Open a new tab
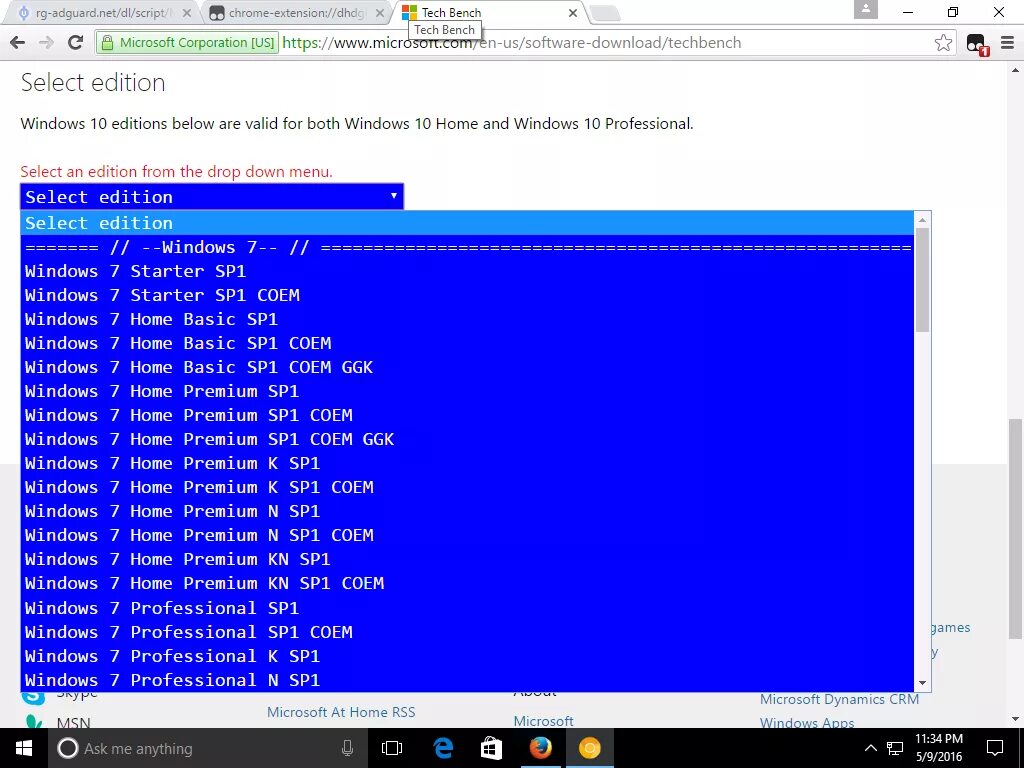The width and height of the screenshot is (1024, 768). pyautogui.click(x=605, y=13)
